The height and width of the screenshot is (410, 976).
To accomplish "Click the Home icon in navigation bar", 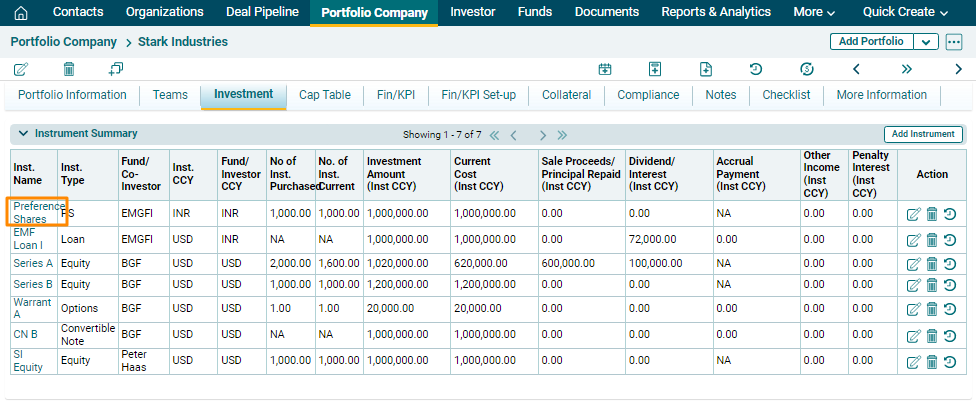I will 21,13.
